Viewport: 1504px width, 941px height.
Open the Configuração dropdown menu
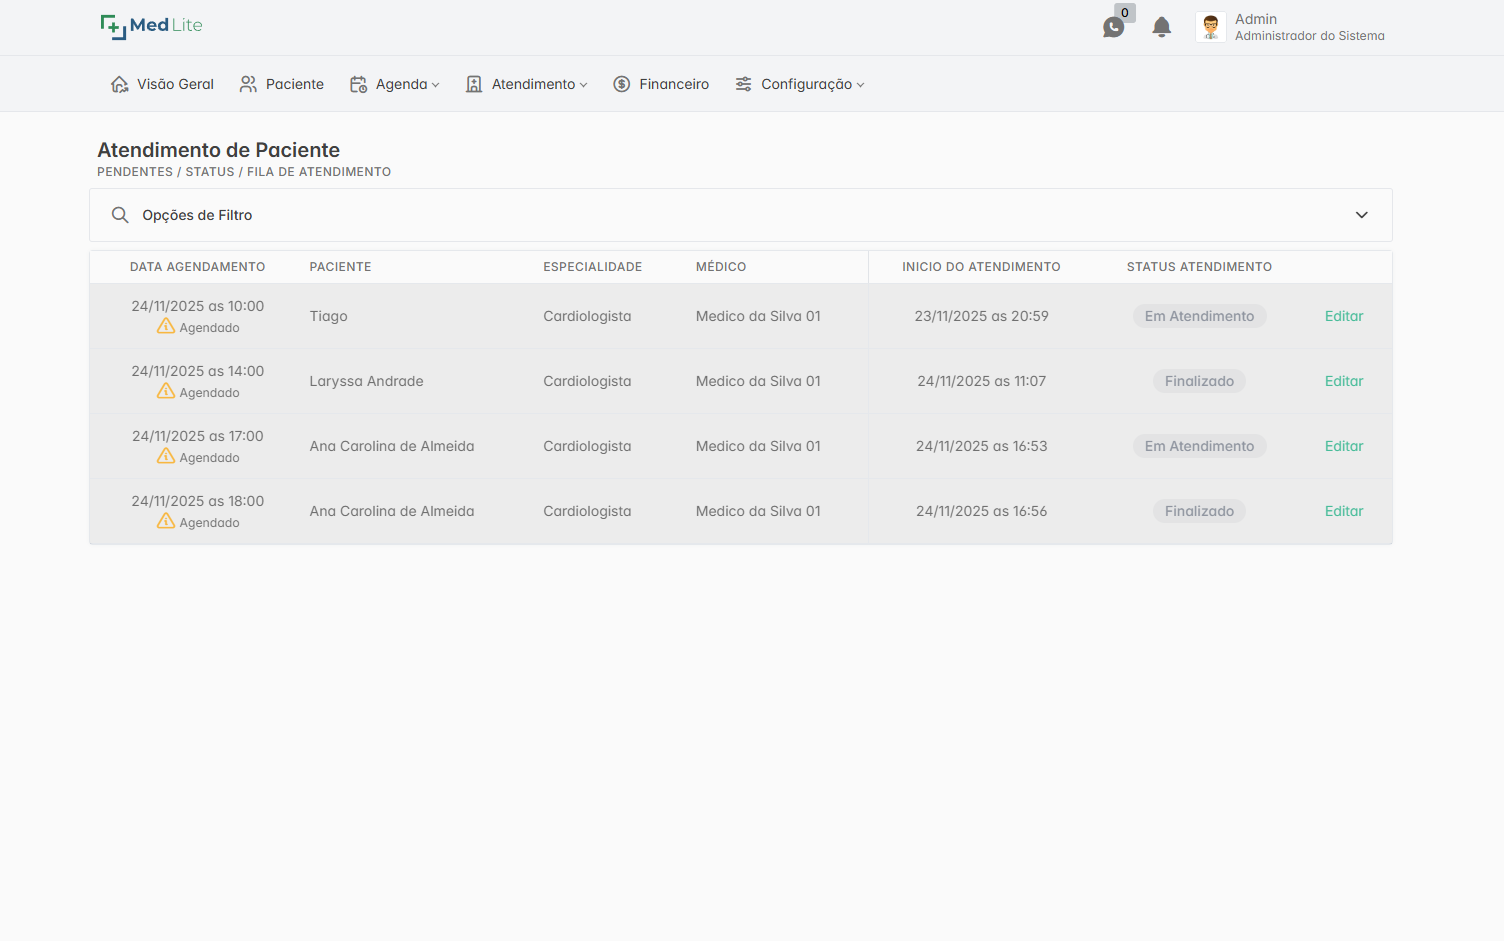pyautogui.click(x=799, y=84)
